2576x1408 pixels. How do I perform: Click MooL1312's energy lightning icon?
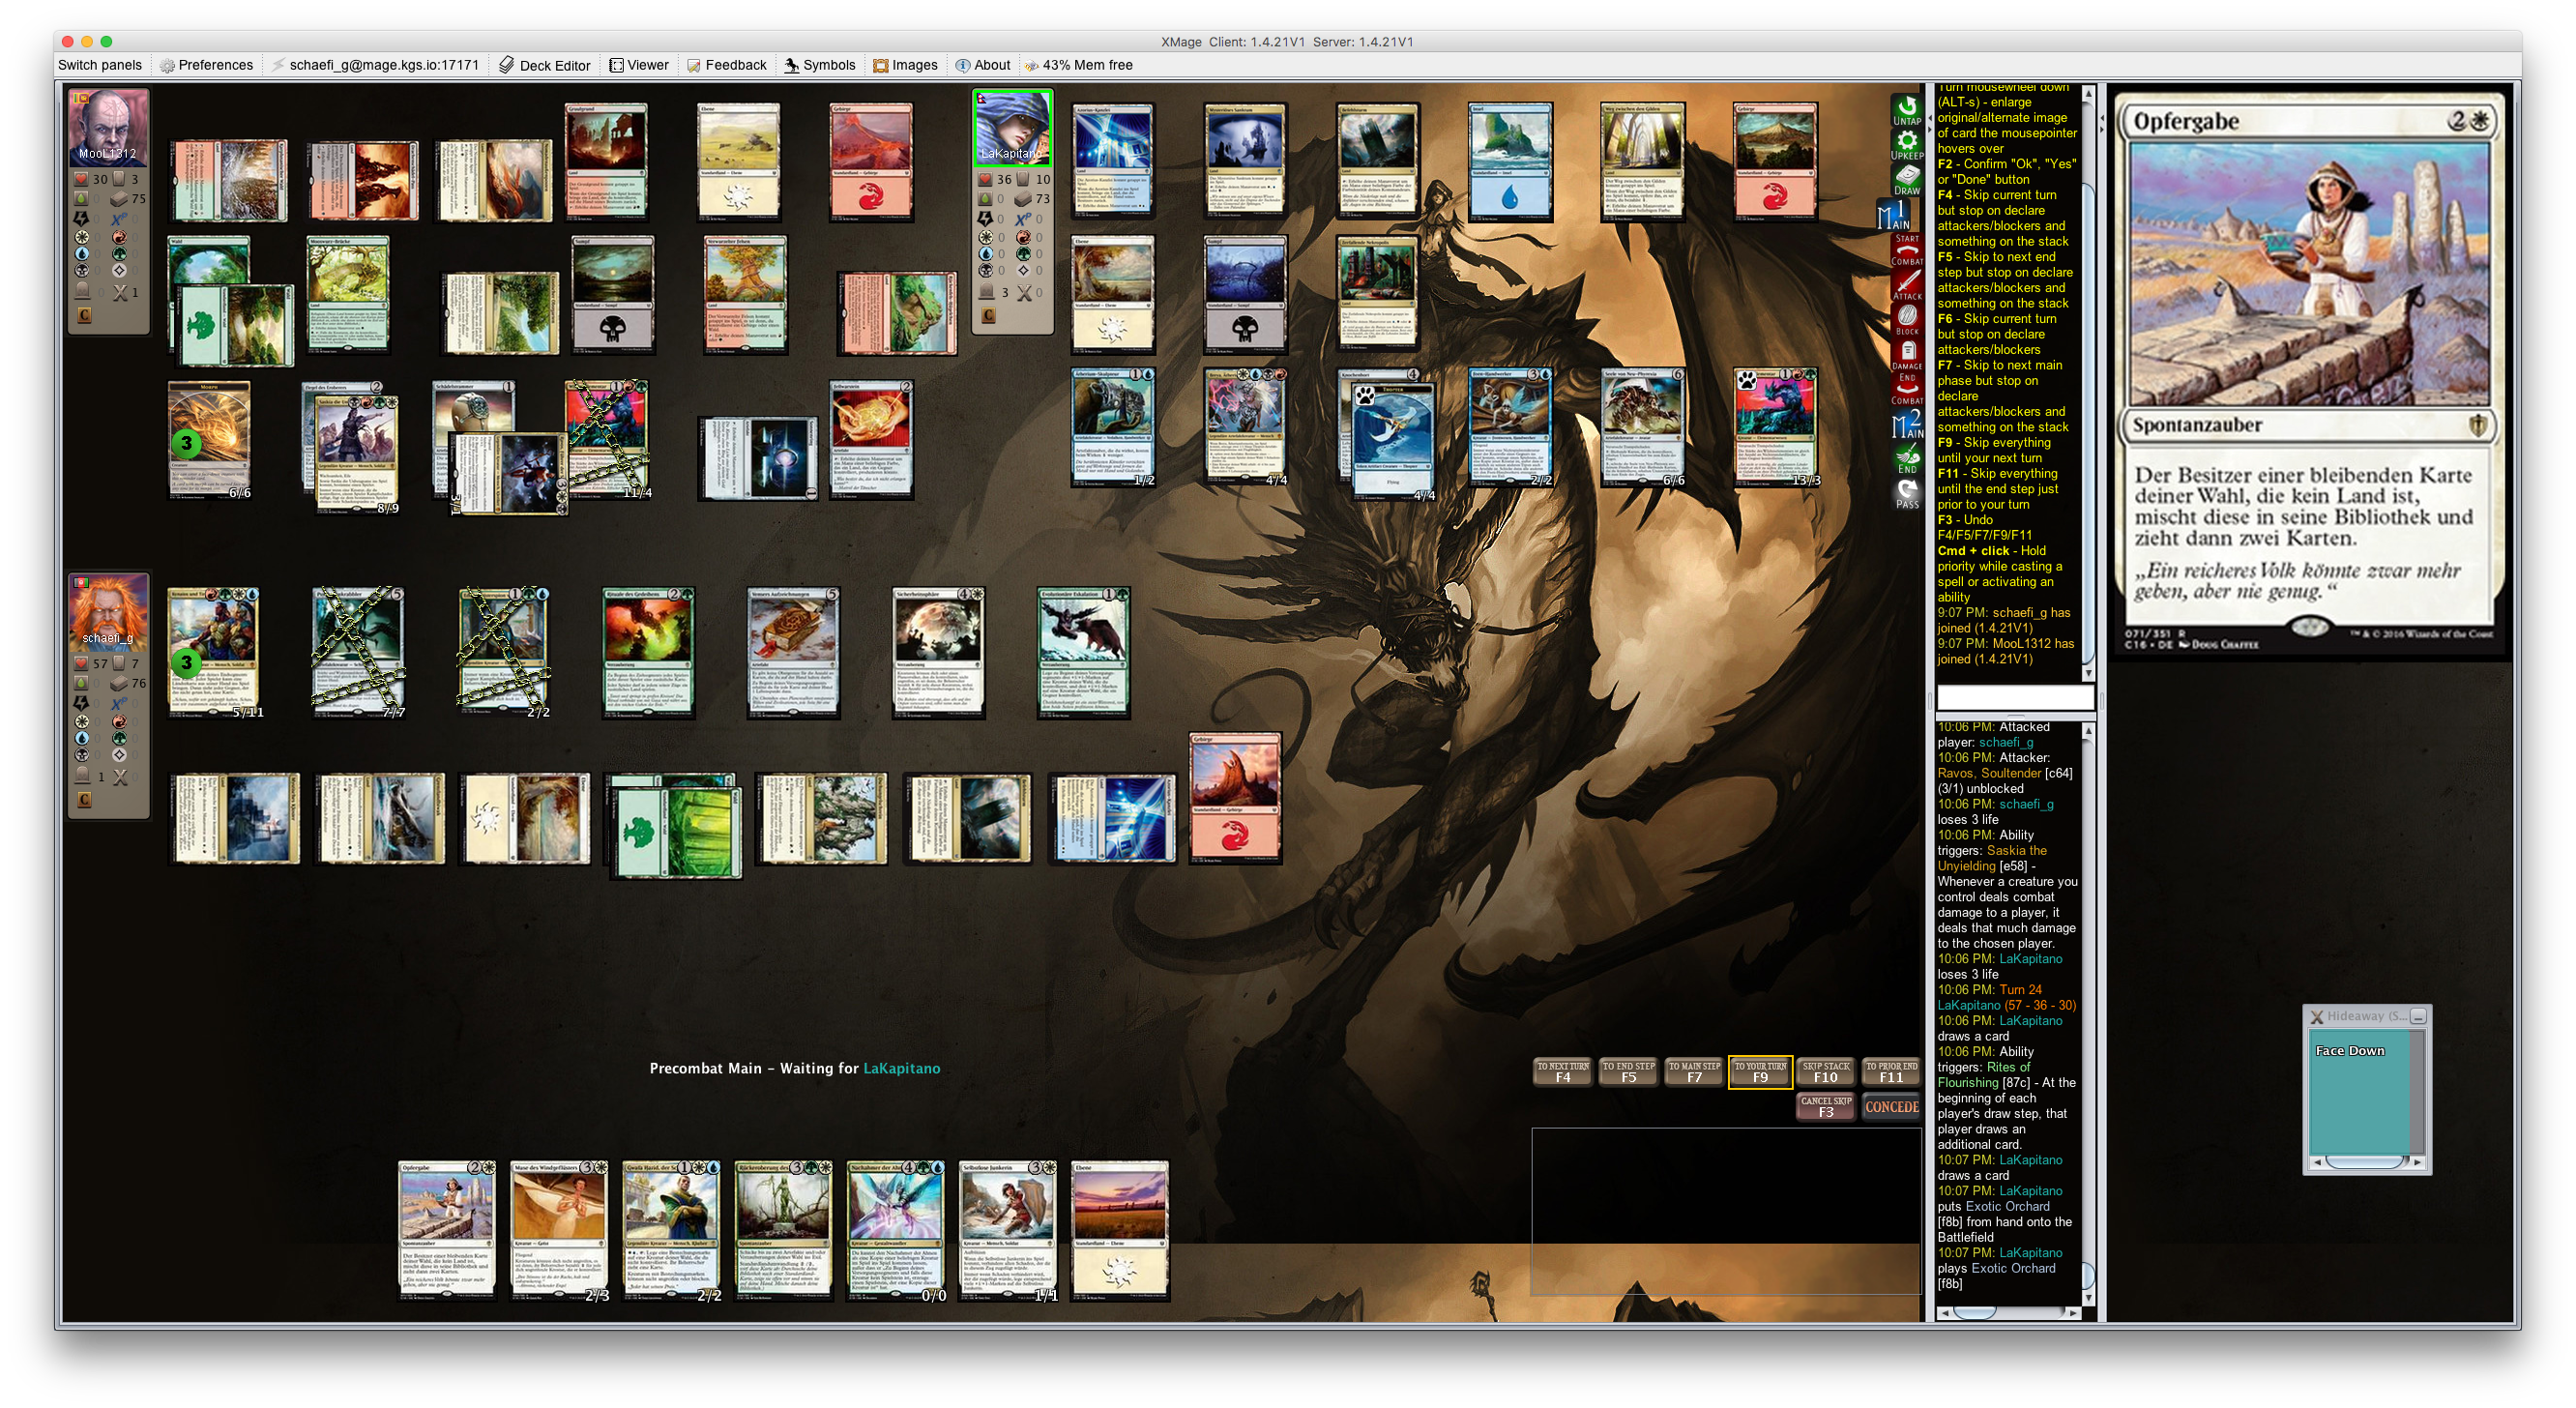pyautogui.click(x=82, y=218)
